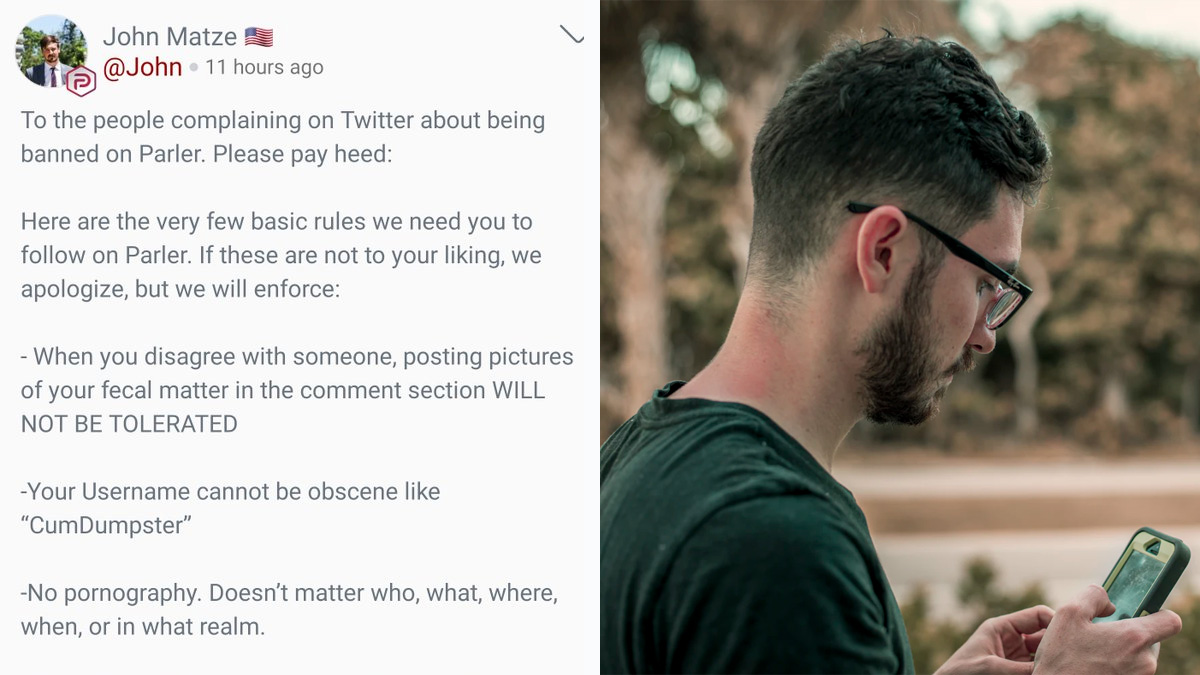
Task: Click the Parler badge on the avatar
Action: (x=80, y=81)
